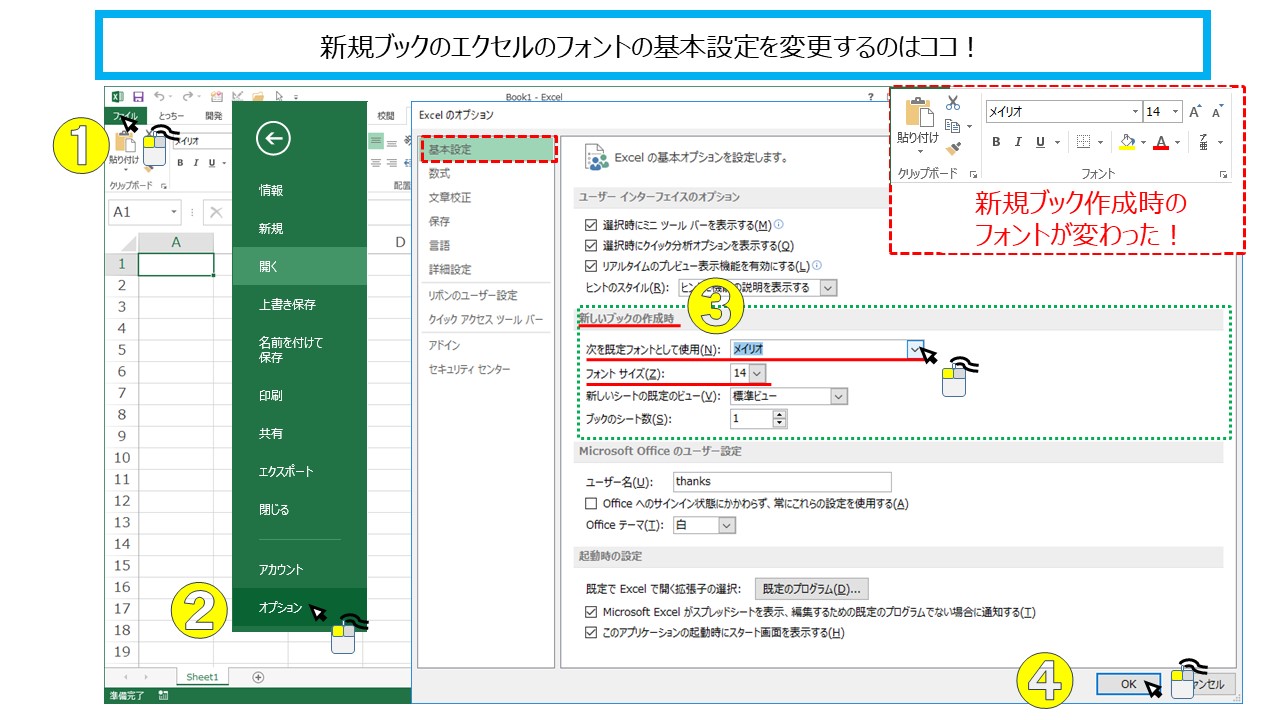The image size is (1280, 720).
Task: Click the OK button in Excel options
Action: click(x=1128, y=684)
